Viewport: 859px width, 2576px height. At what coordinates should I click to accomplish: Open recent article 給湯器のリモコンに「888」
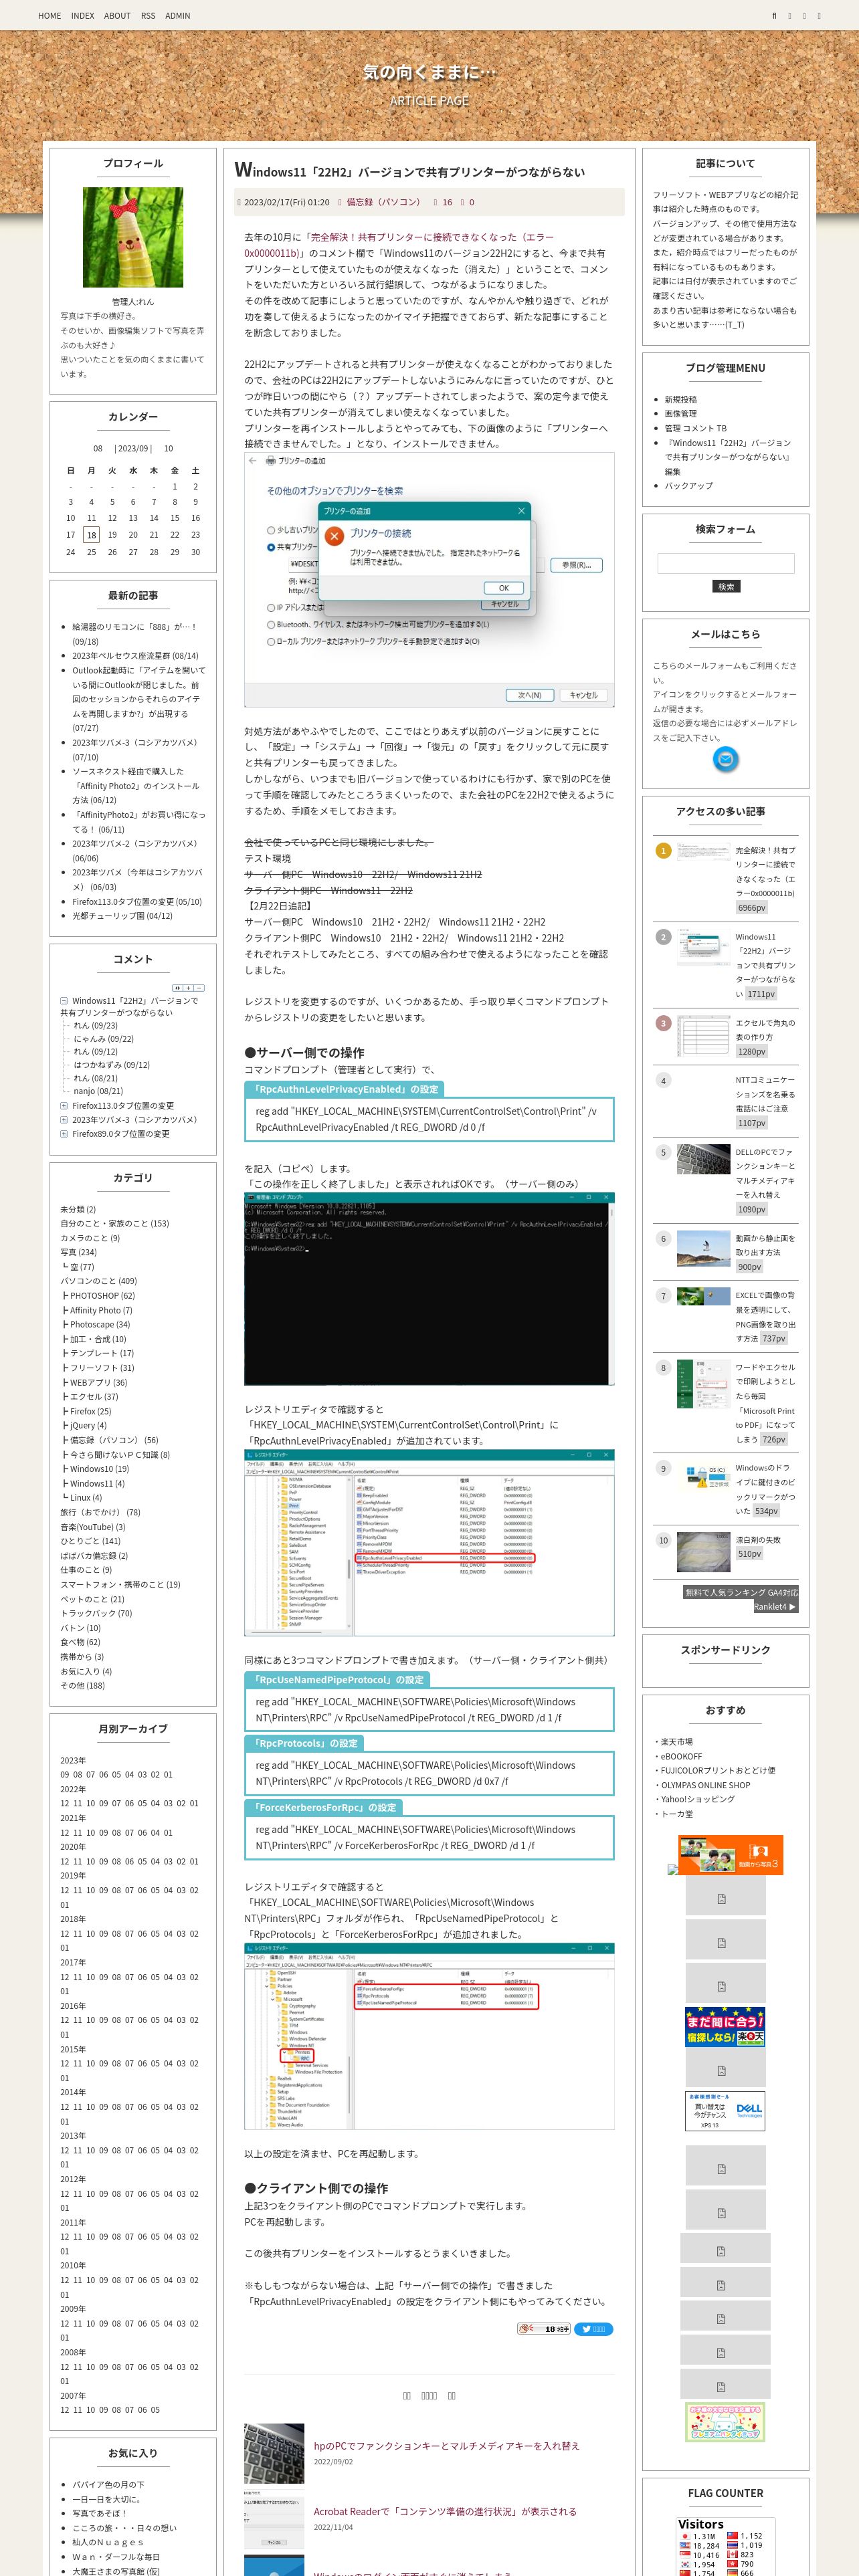coord(134,634)
